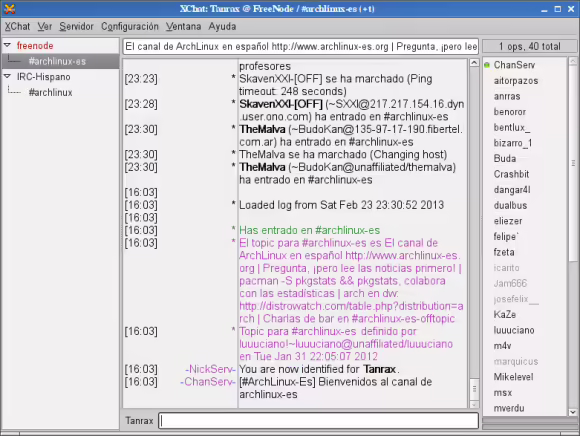
Task: Open the XChat menu
Action: point(17,27)
